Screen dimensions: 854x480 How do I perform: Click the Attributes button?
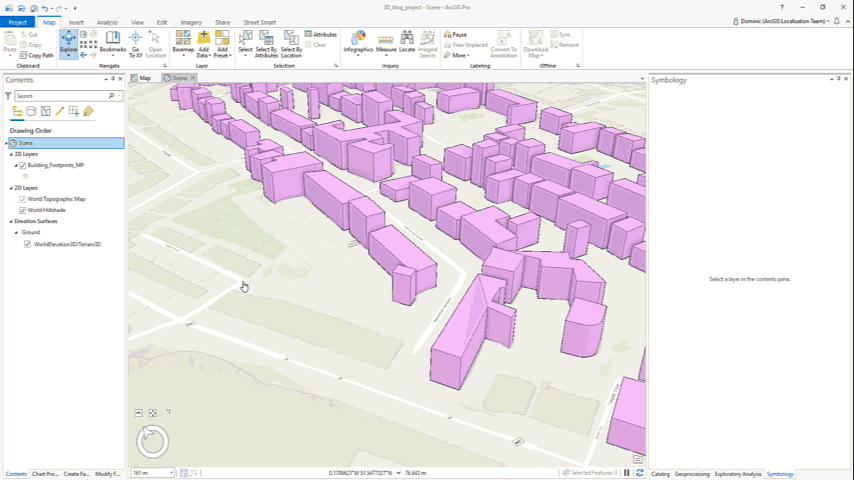coord(321,34)
